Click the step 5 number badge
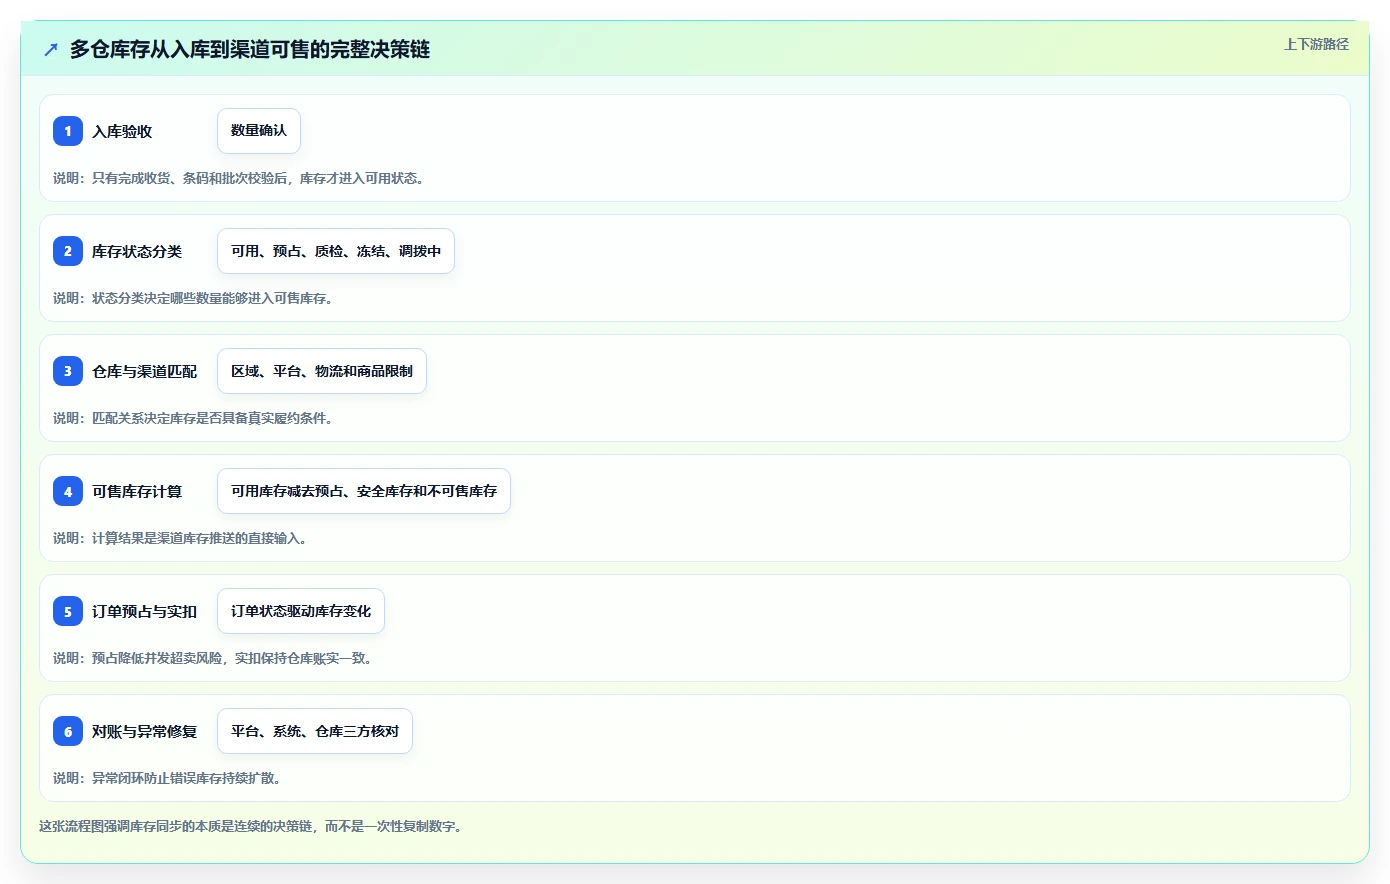The width and height of the screenshot is (1390, 884). pos(68,611)
